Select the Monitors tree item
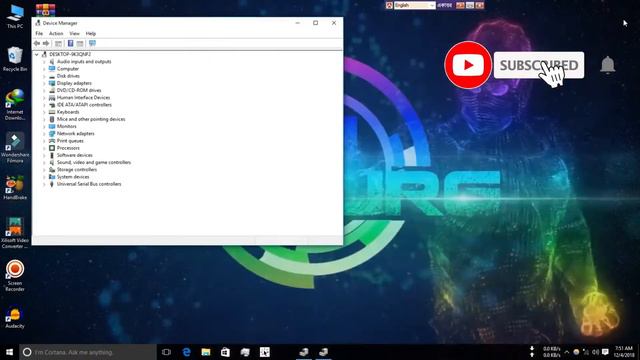The image size is (640, 360). (x=67, y=127)
